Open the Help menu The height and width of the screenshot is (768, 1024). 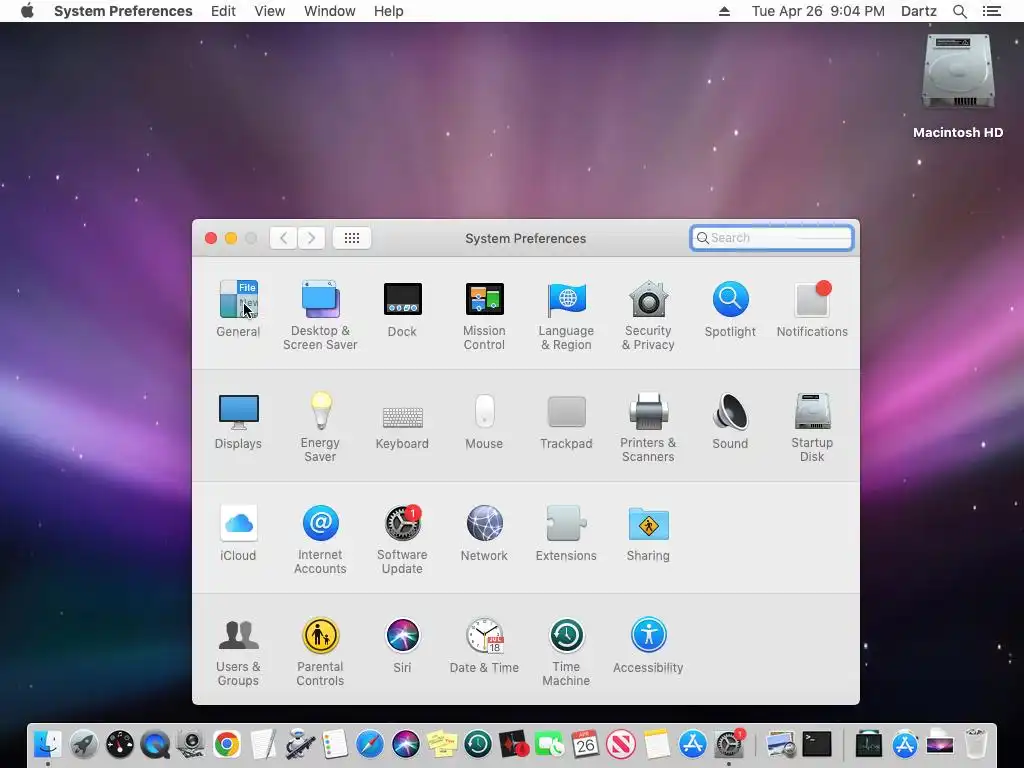(x=389, y=11)
